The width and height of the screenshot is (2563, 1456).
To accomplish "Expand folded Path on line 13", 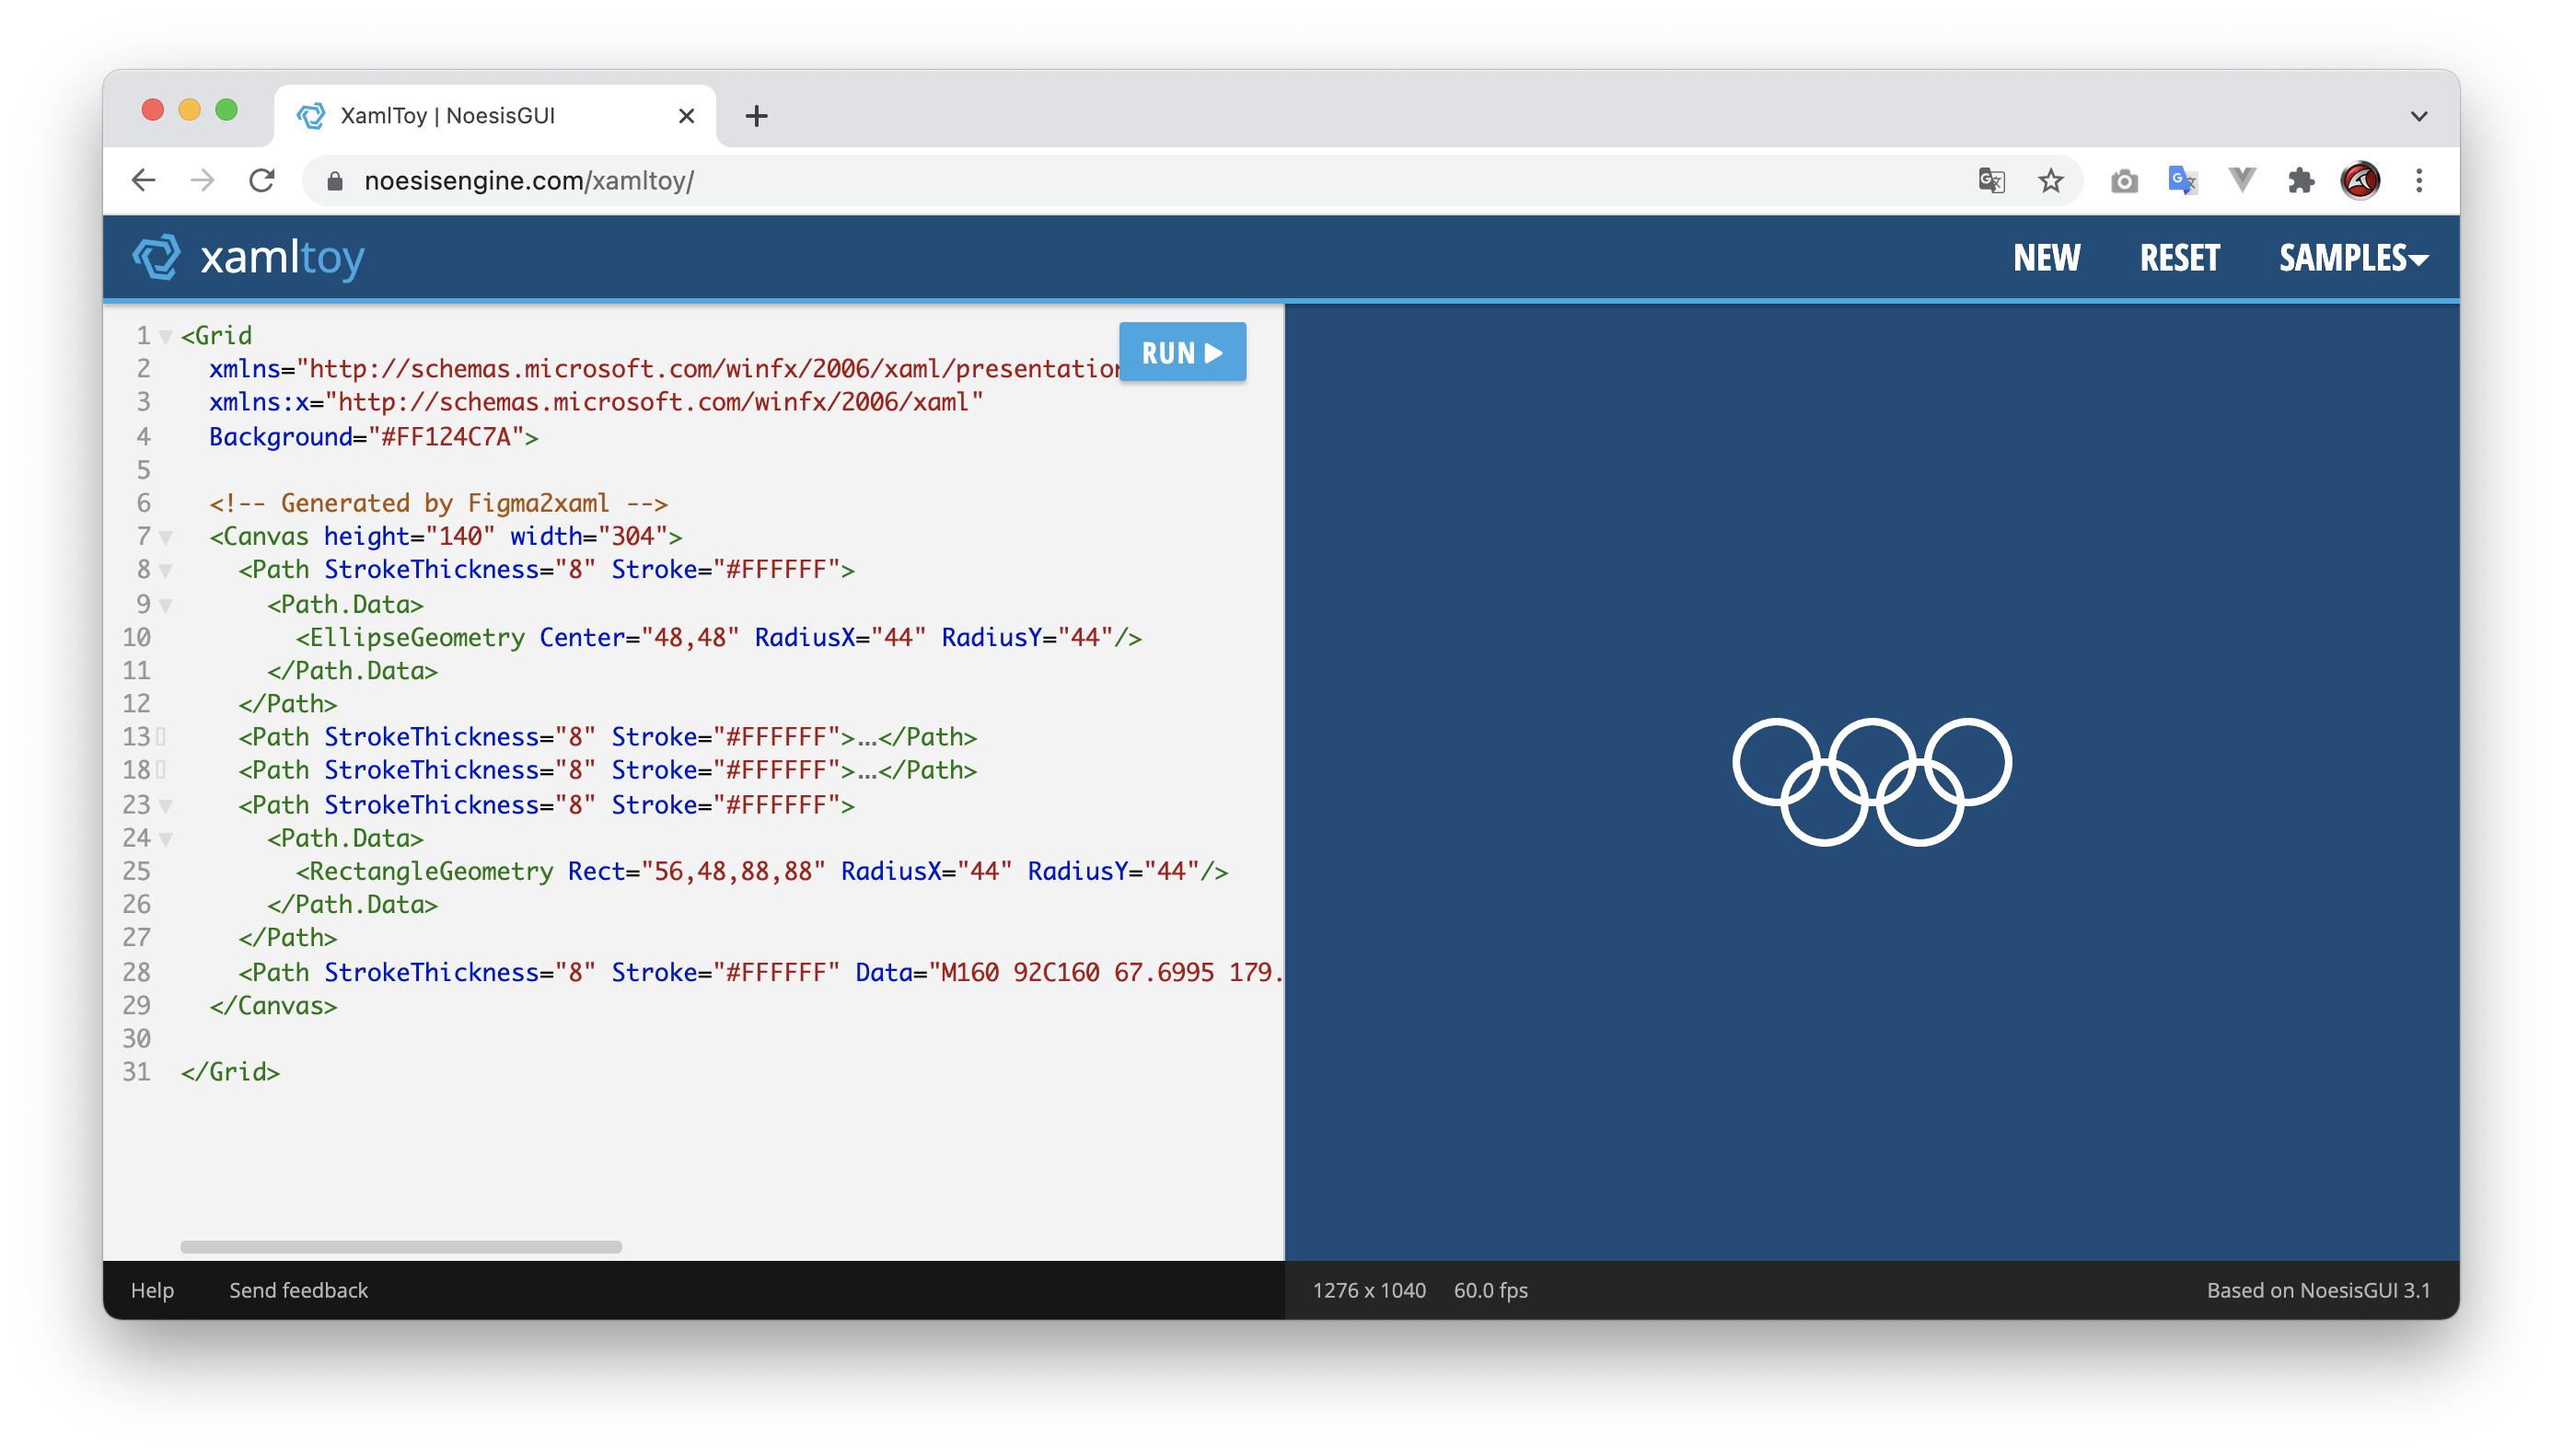I will [x=161, y=737].
